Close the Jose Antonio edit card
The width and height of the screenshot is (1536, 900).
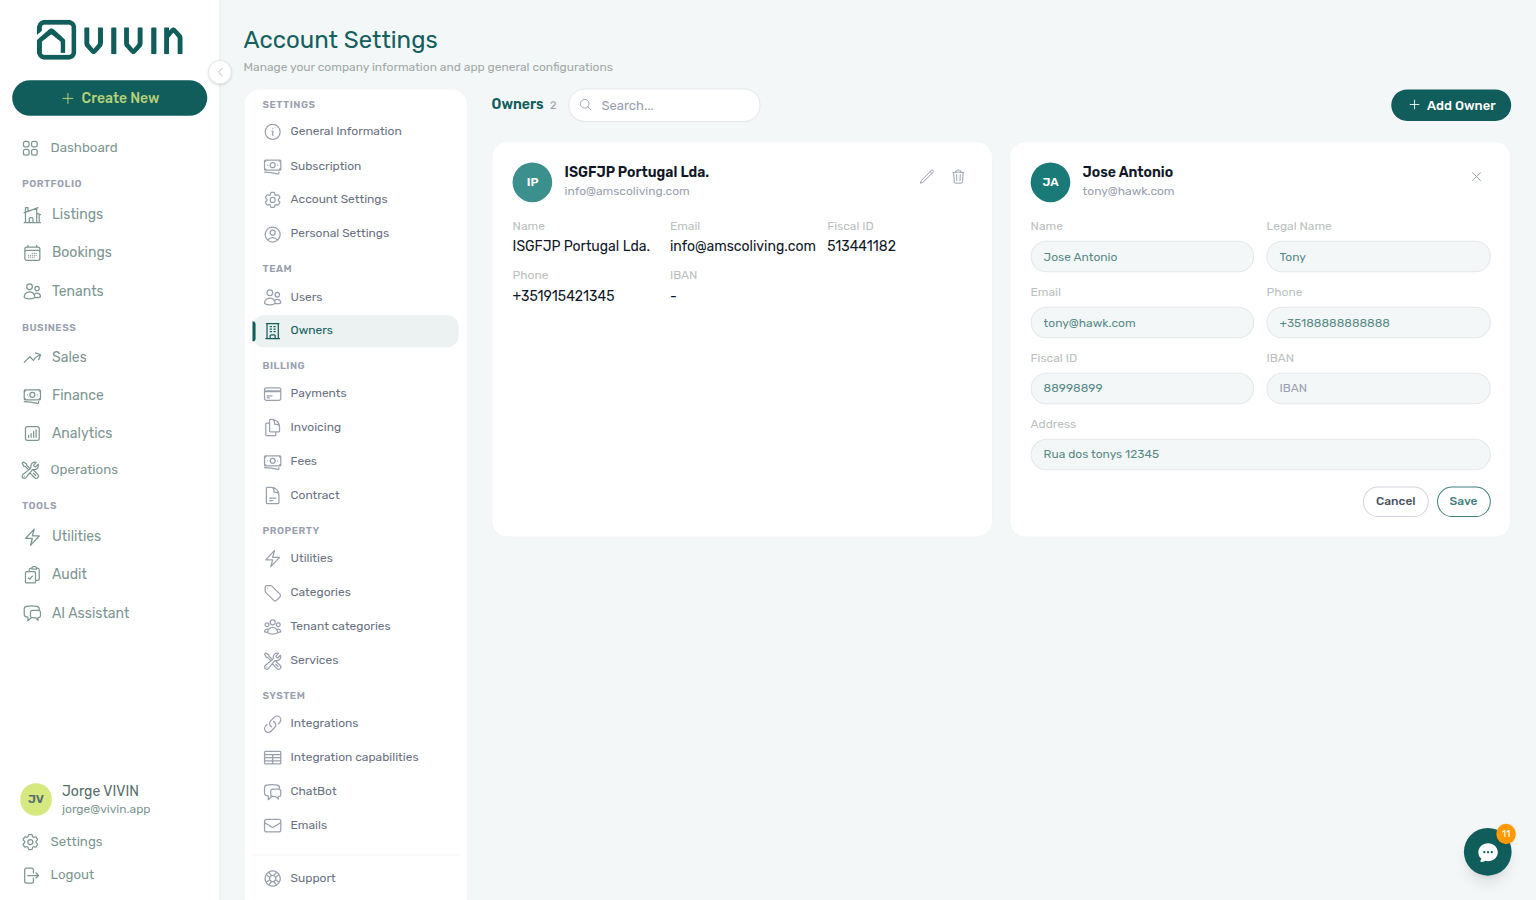click(1476, 177)
